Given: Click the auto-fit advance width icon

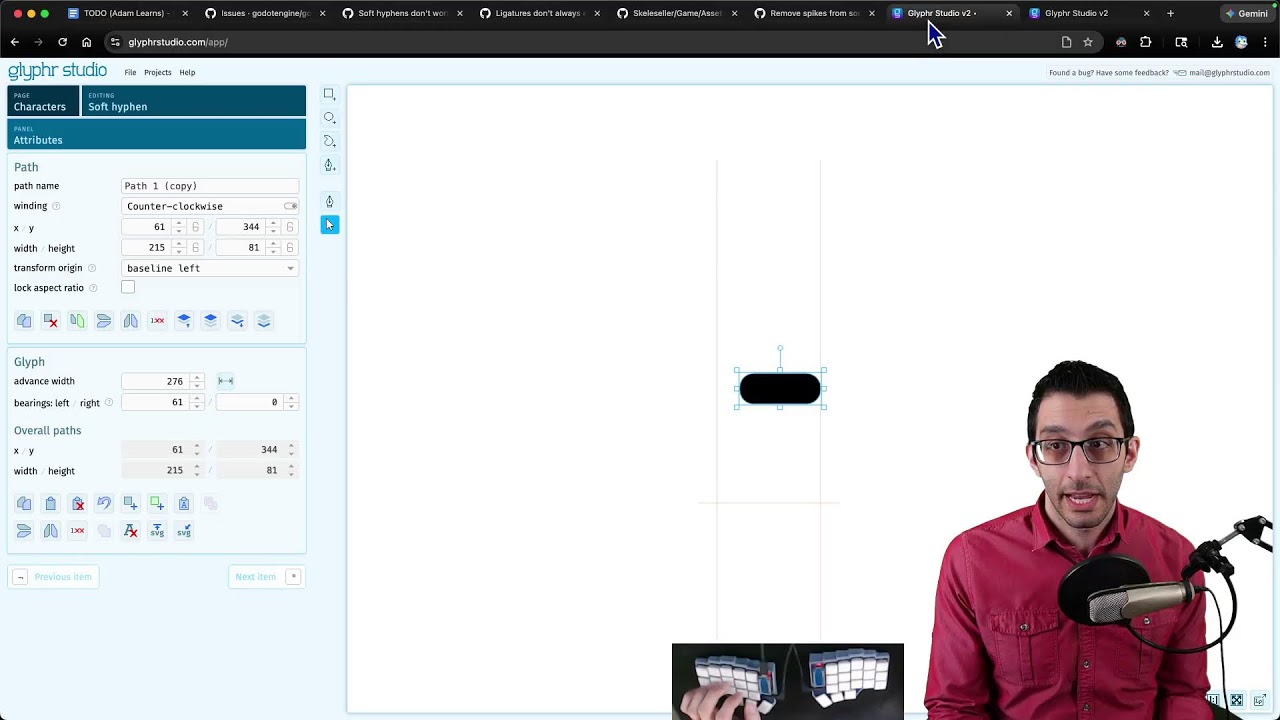Looking at the screenshot, I should (x=226, y=381).
